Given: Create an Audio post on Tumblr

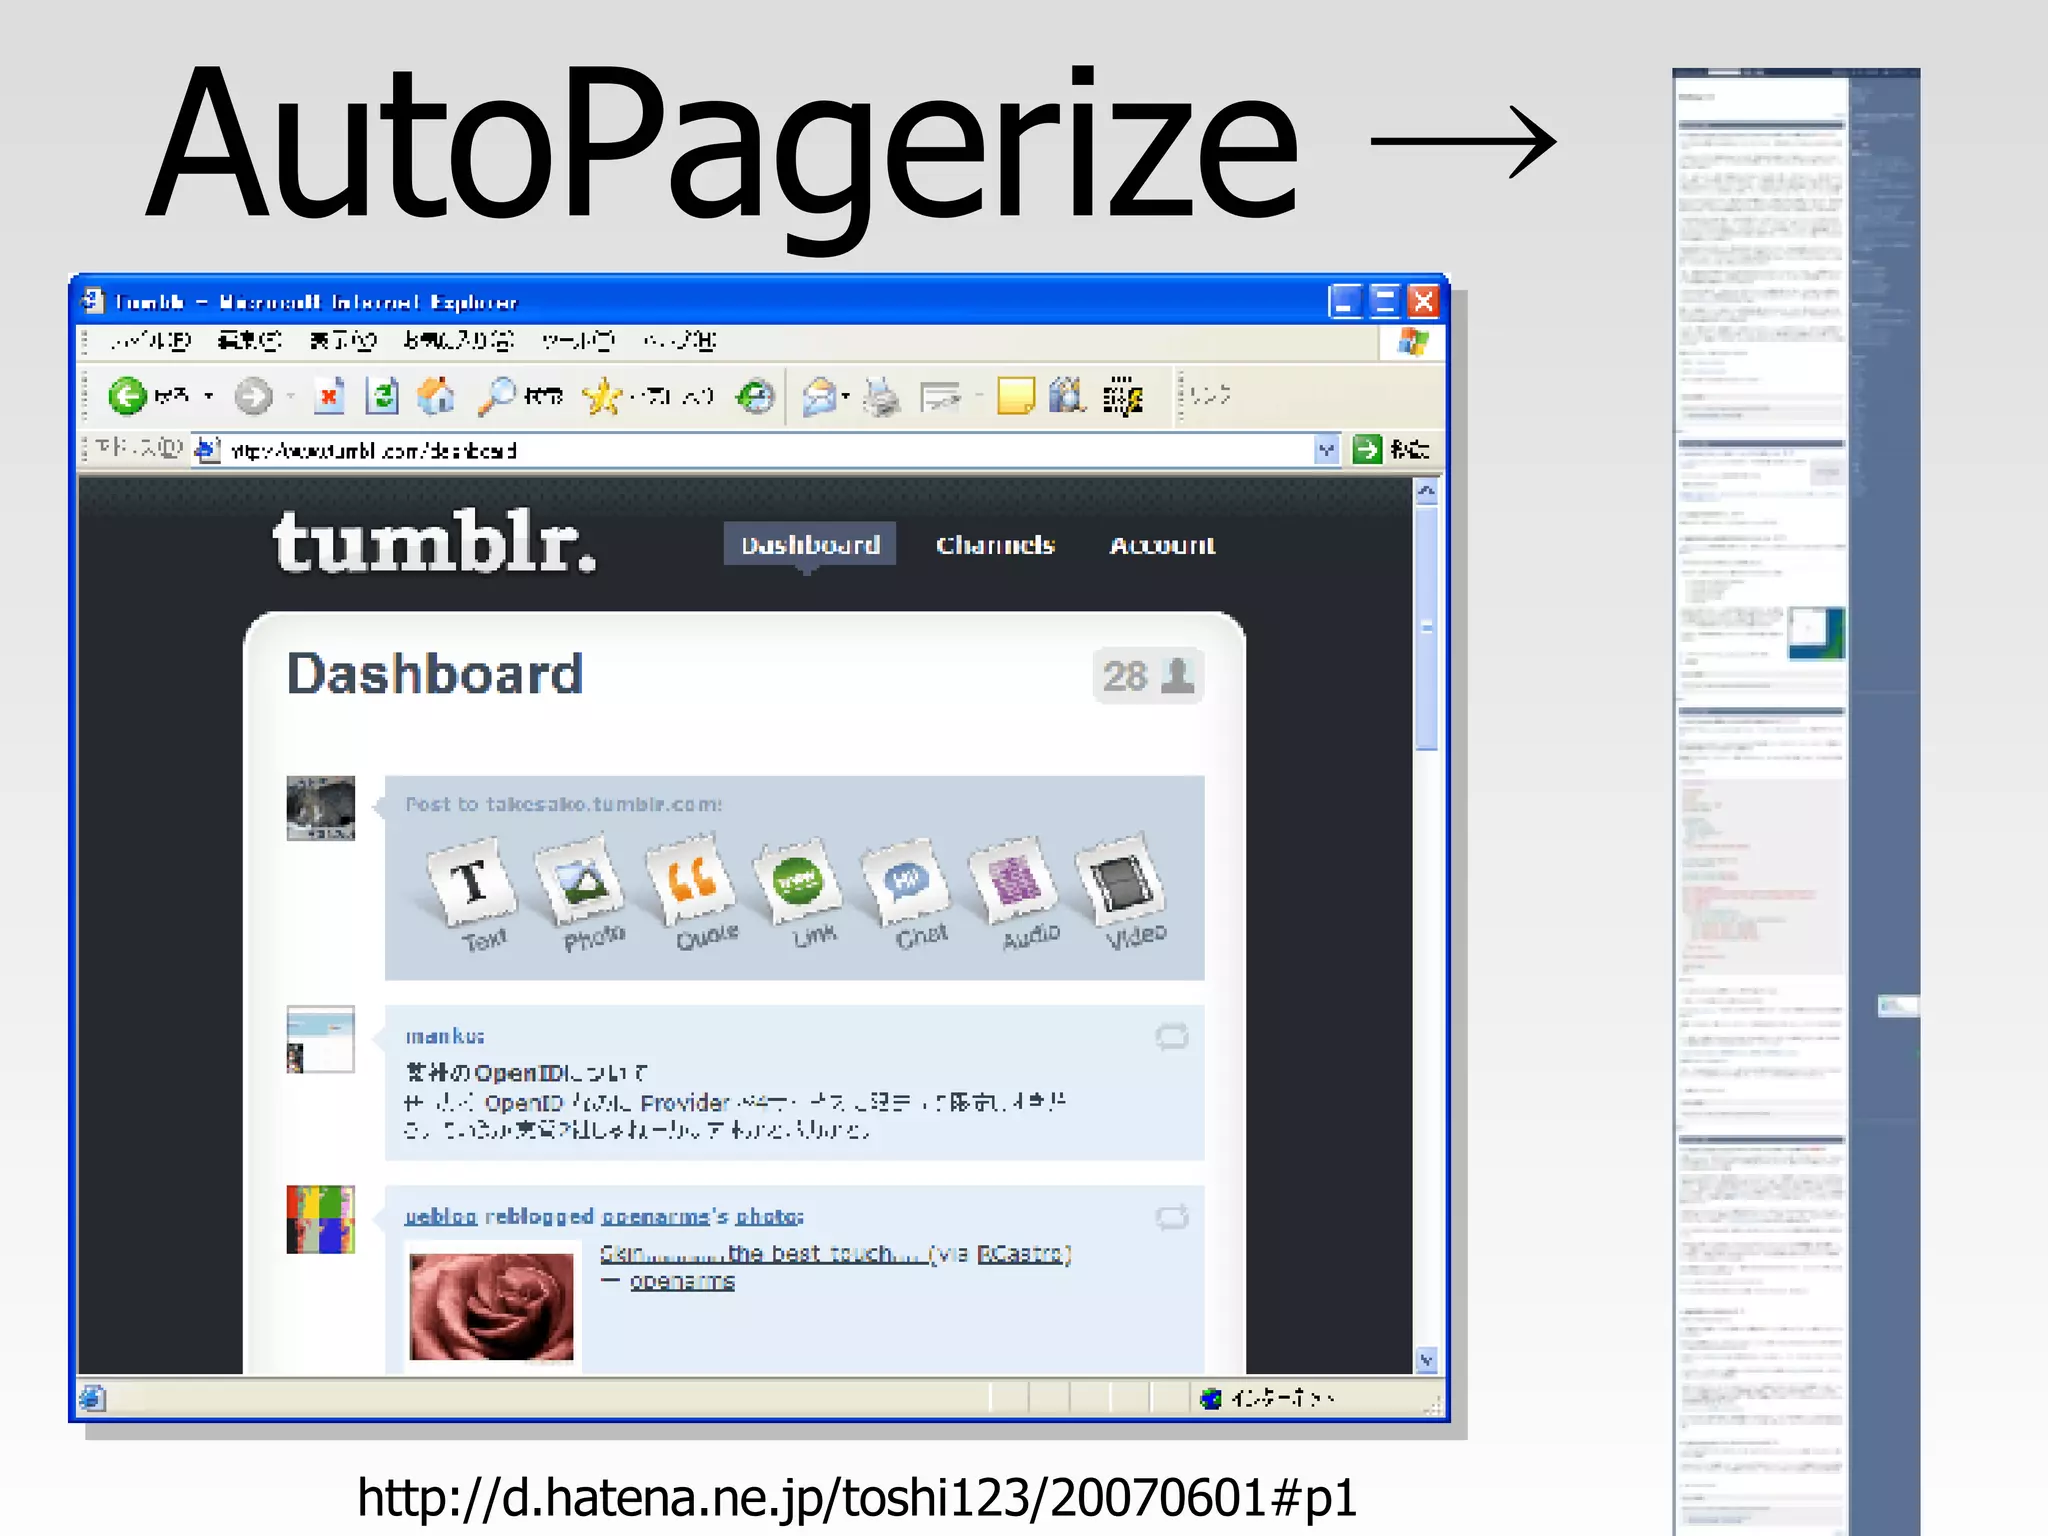Looking at the screenshot, I should point(1016,893).
